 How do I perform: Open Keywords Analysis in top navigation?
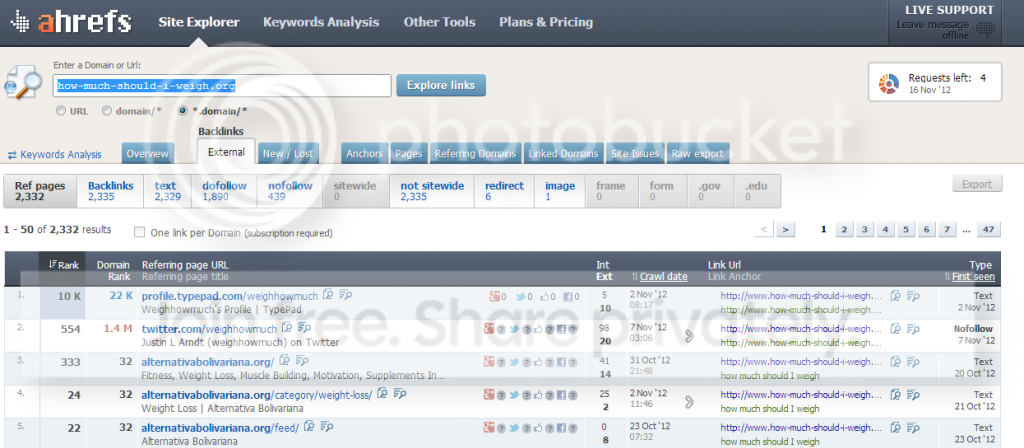(x=321, y=22)
